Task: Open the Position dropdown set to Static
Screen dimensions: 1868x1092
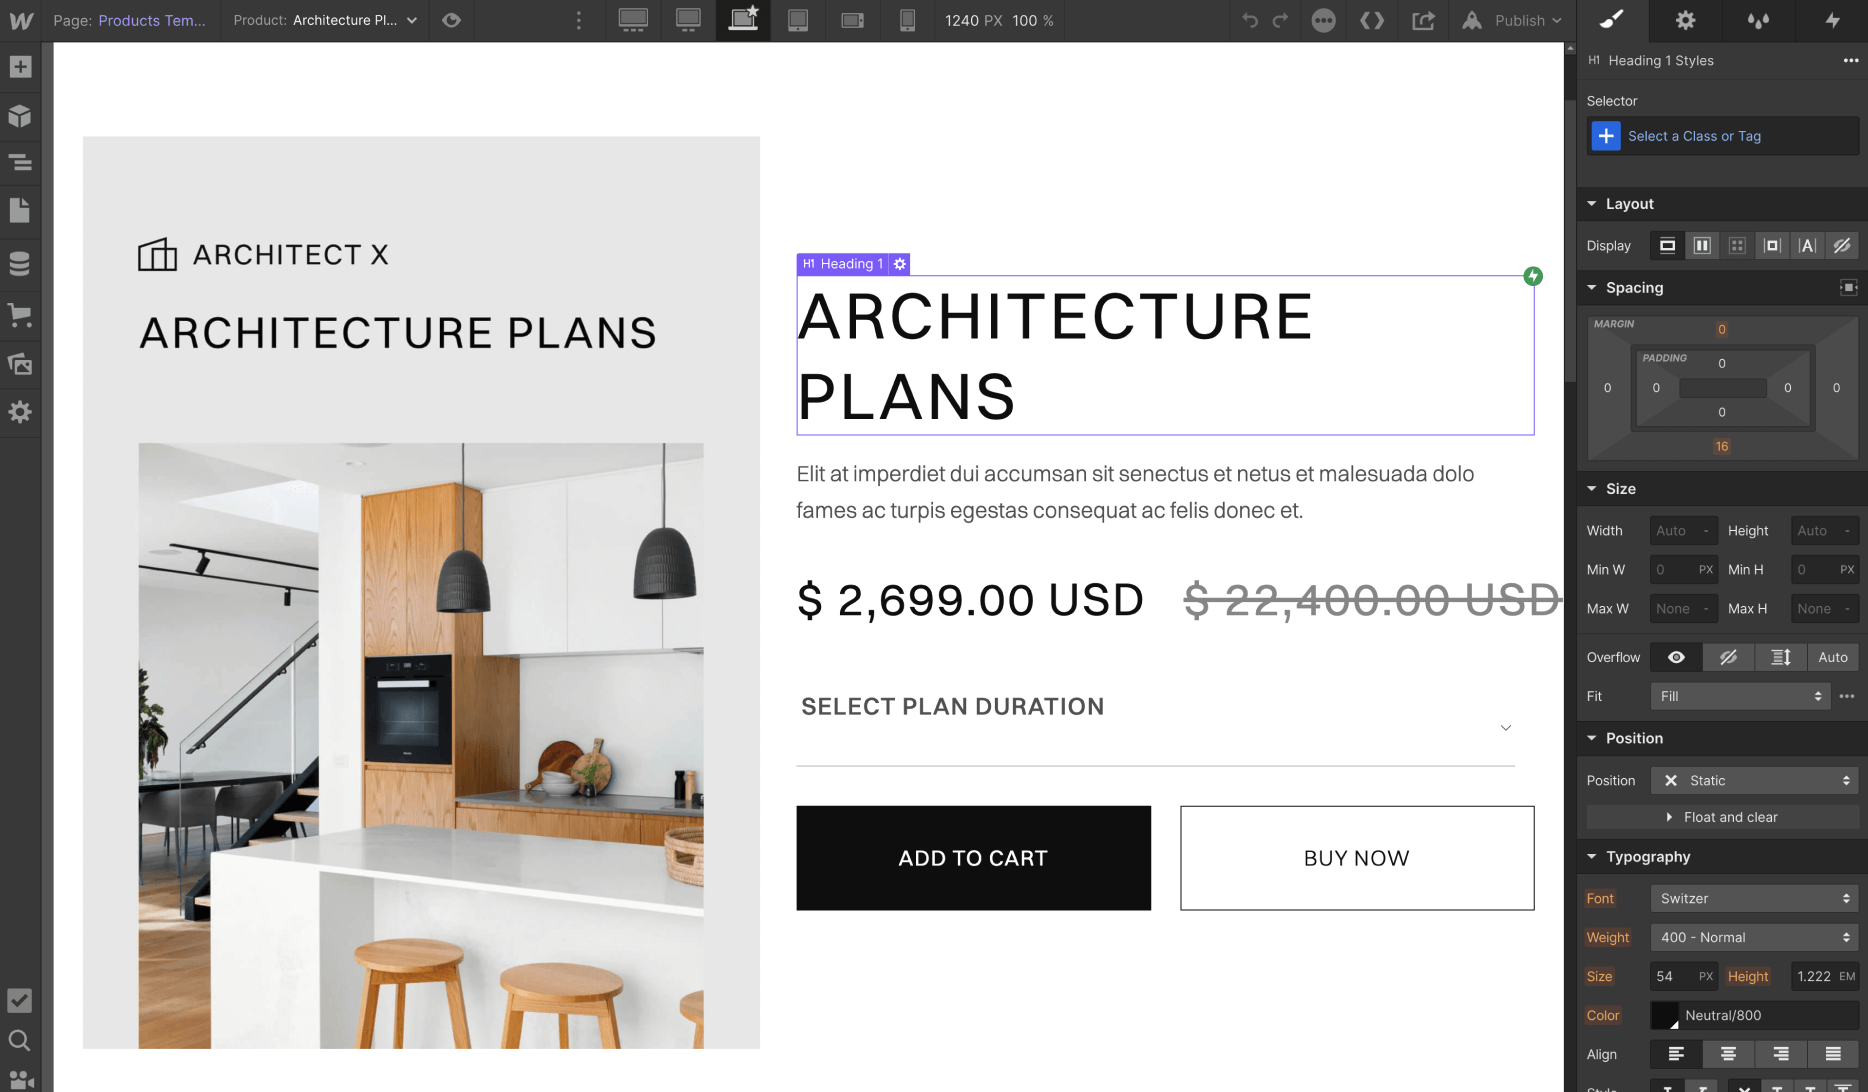Action: point(1755,780)
